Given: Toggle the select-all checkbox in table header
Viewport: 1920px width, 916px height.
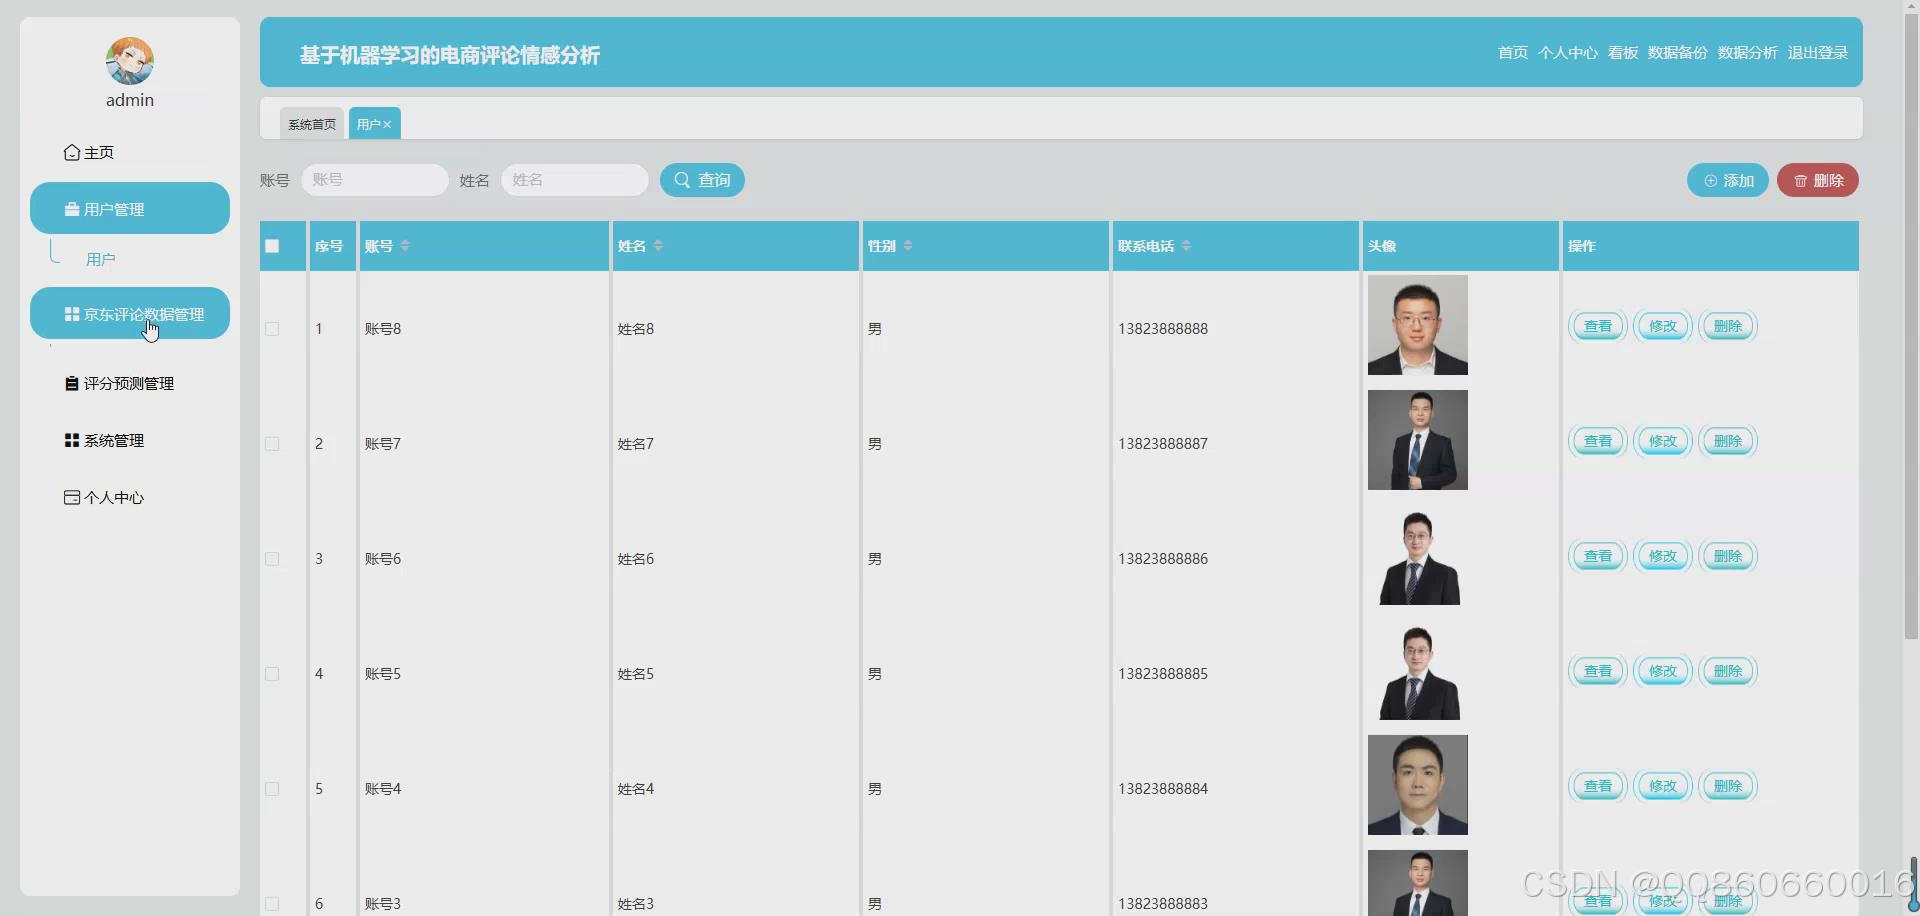Looking at the screenshot, I should click(x=272, y=246).
